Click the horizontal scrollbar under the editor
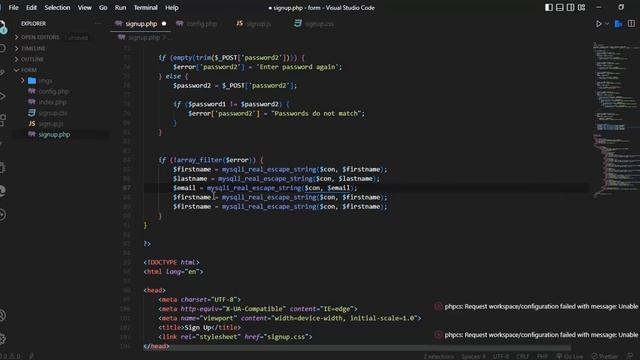Image resolution: width=640 pixels, height=360 pixels. 357,348
